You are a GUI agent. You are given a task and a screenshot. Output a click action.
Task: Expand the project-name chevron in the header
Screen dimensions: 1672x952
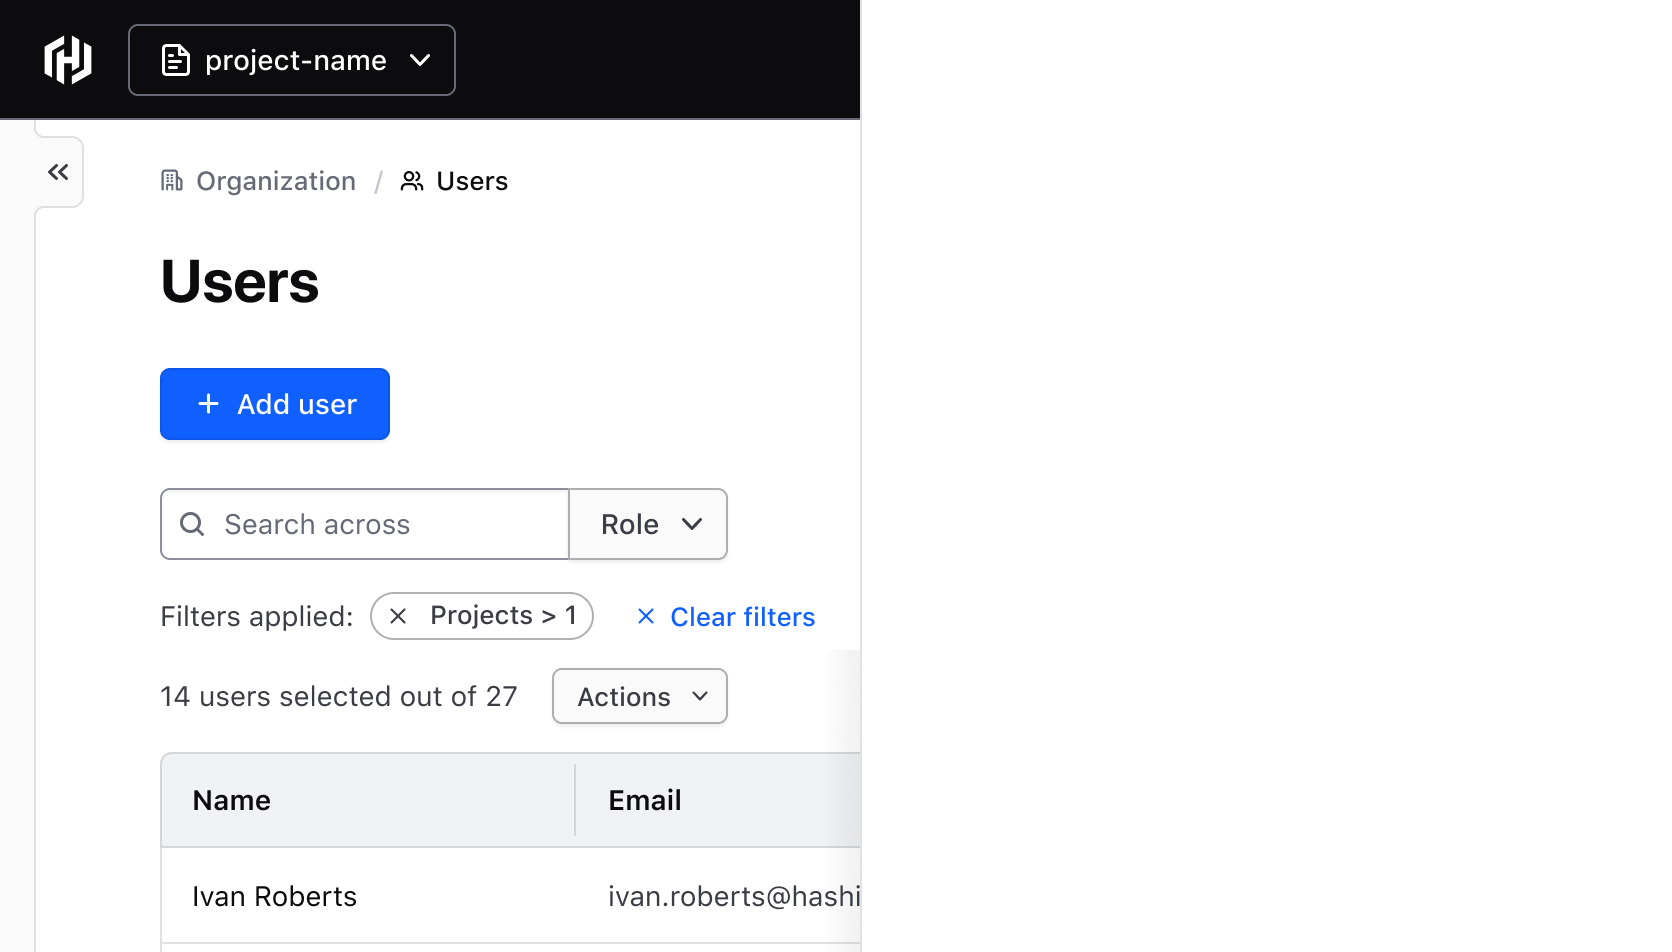click(x=420, y=60)
